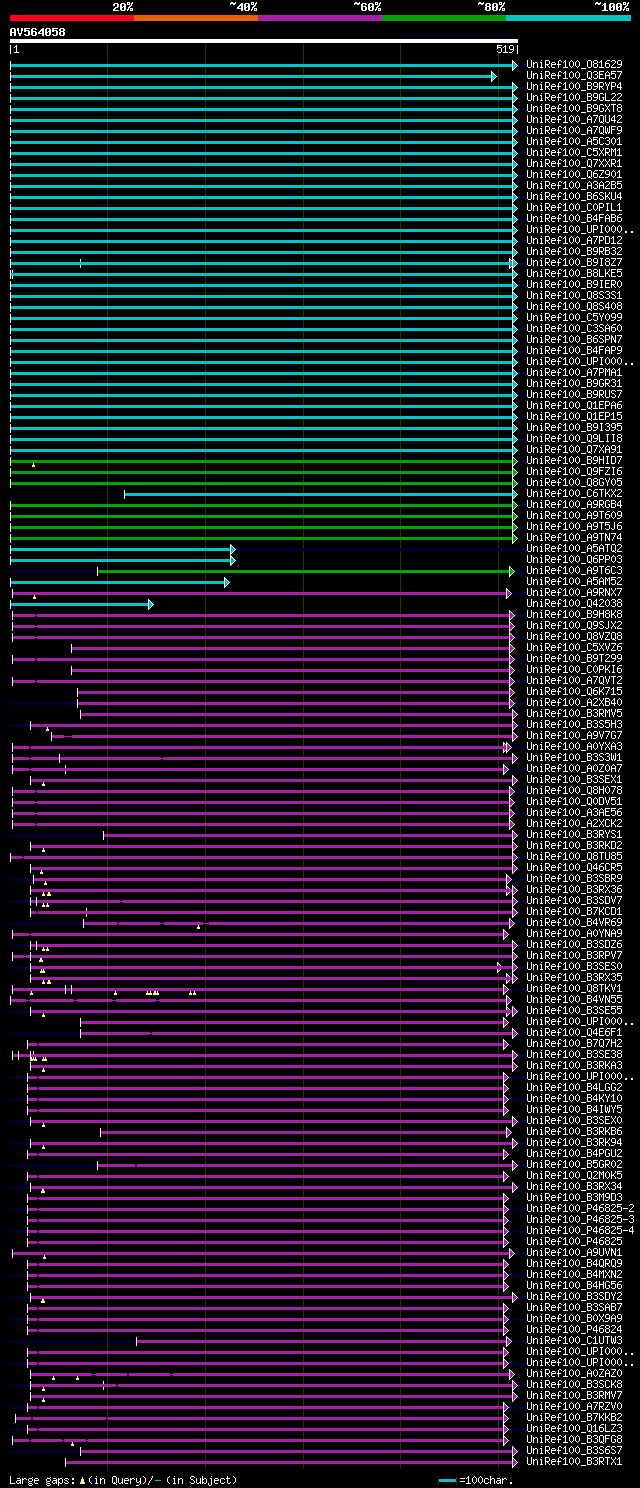The width and height of the screenshot is (640, 1488).
Task: Select hit label UniRef100_A7PMA1
Action: click(574, 372)
